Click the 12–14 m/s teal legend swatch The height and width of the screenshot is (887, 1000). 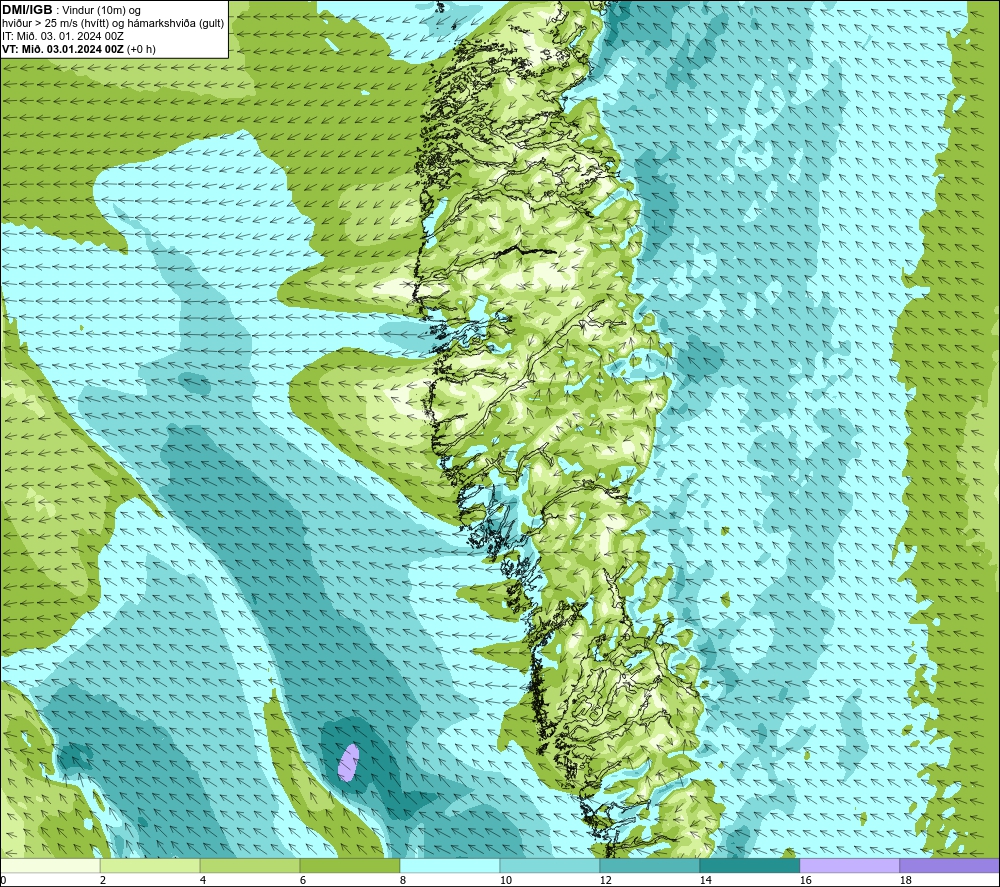pyautogui.click(x=649, y=865)
